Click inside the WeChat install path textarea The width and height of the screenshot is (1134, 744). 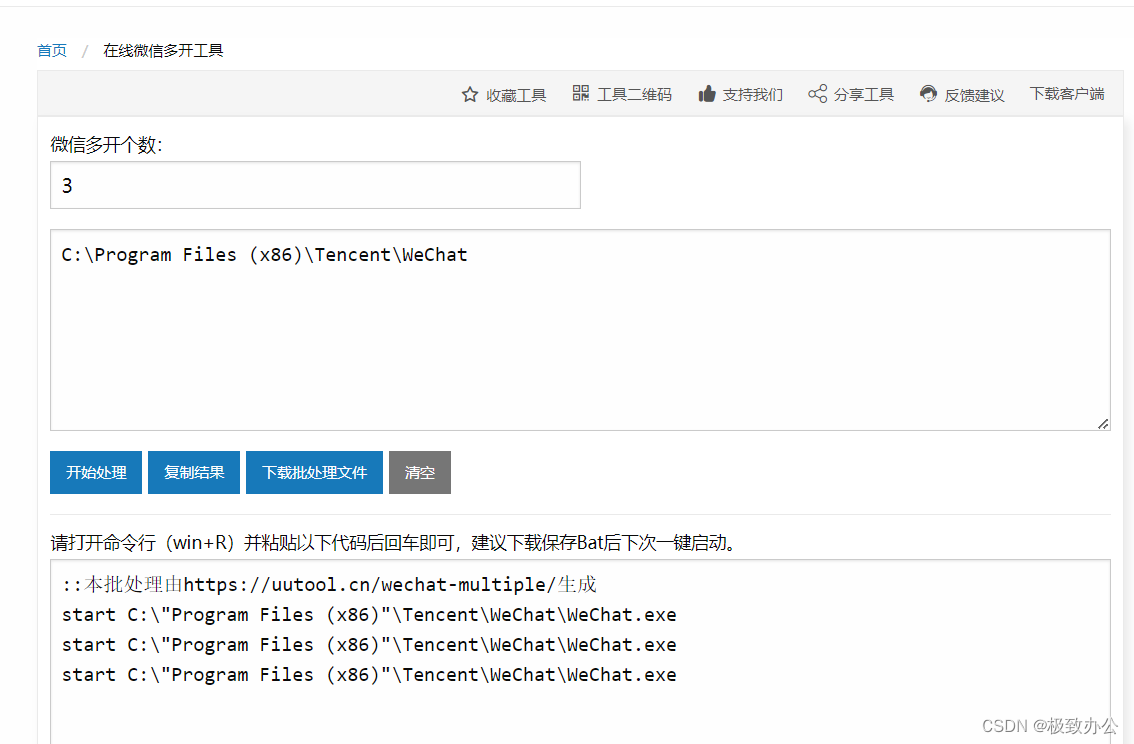pos(580,330)
